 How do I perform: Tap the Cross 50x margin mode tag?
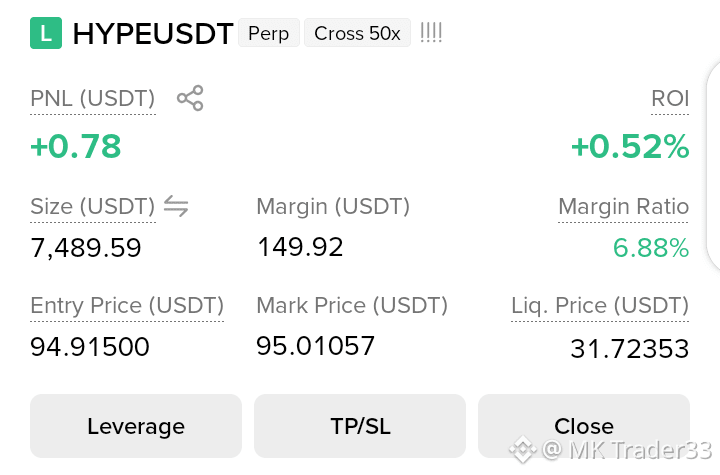(357, 33)
